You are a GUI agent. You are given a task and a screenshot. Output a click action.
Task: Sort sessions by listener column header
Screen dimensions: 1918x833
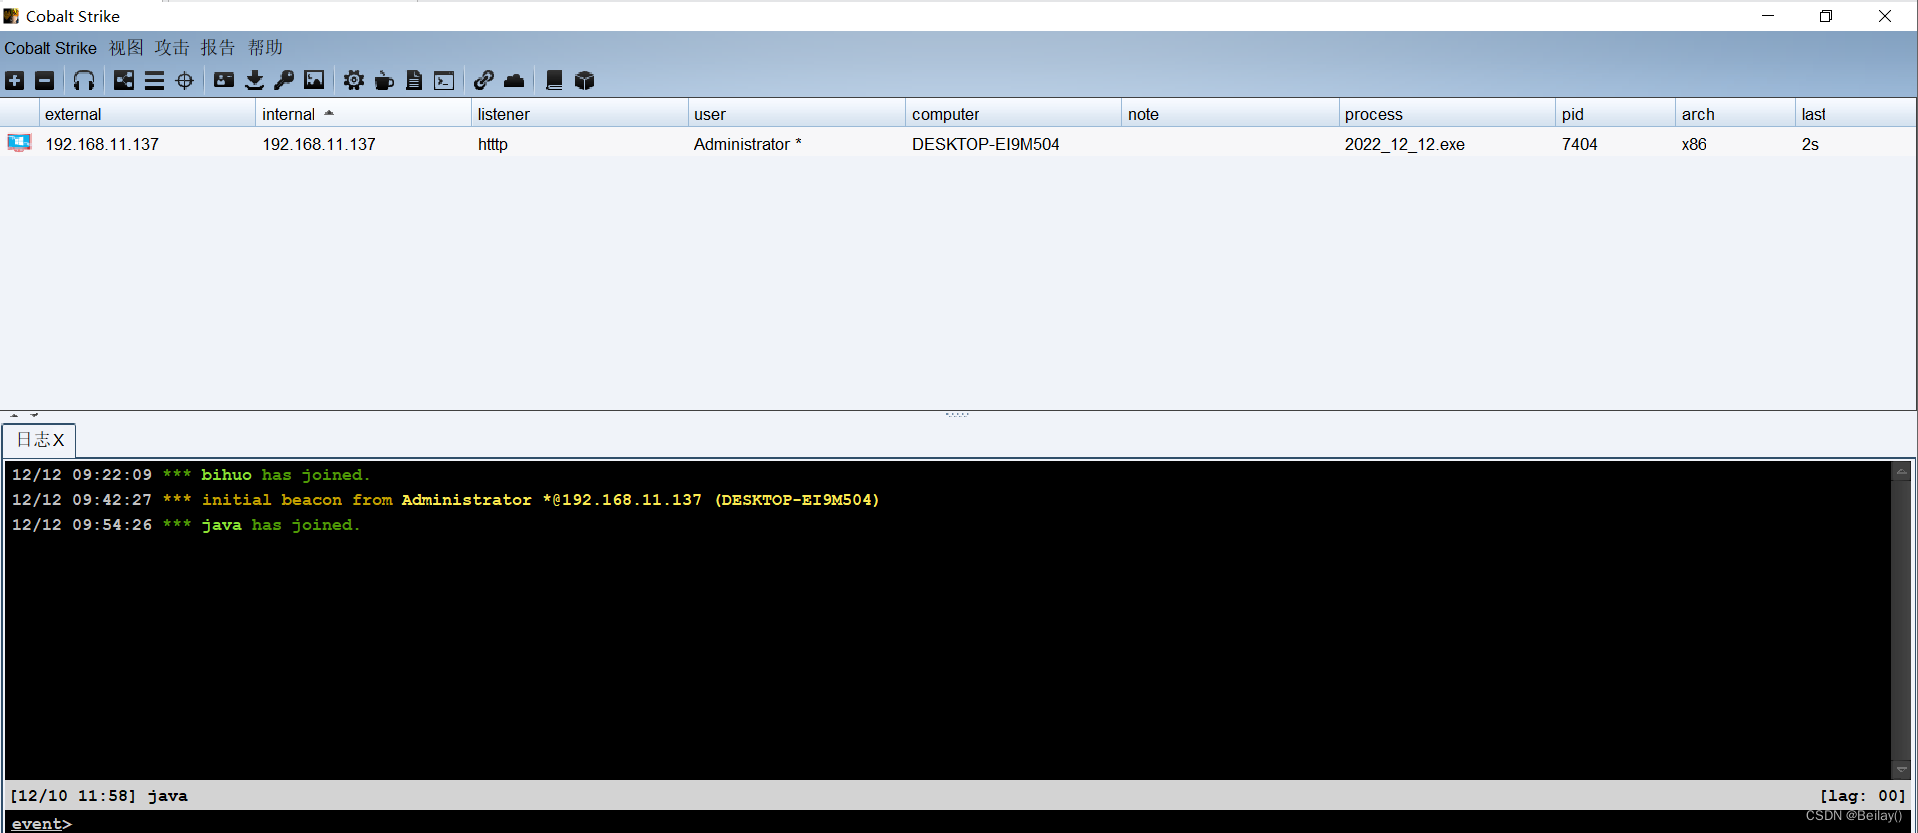[x=580, y=114]
